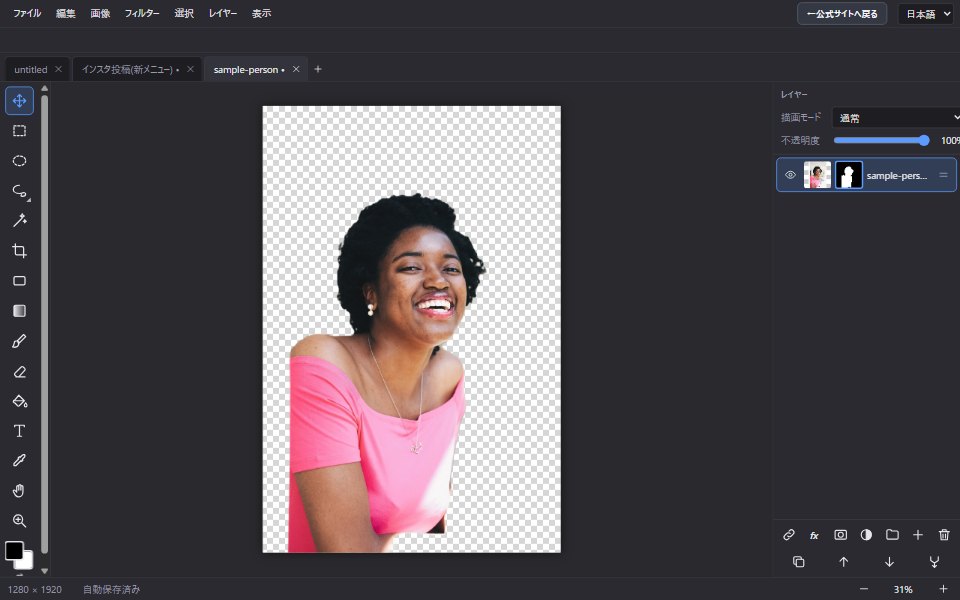Move layer up with arrow
Screen dimensions: 960x600
pyautogui.click(x=844, y=561)
